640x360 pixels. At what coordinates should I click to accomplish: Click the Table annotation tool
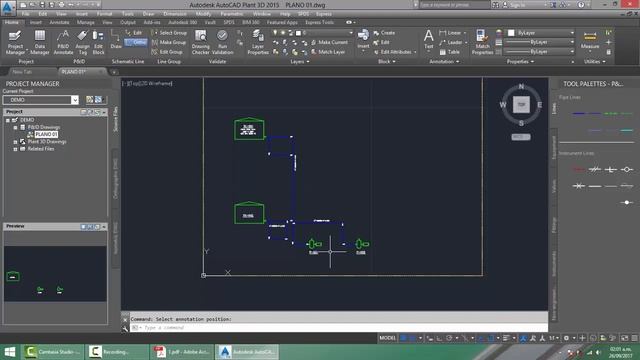450,52
